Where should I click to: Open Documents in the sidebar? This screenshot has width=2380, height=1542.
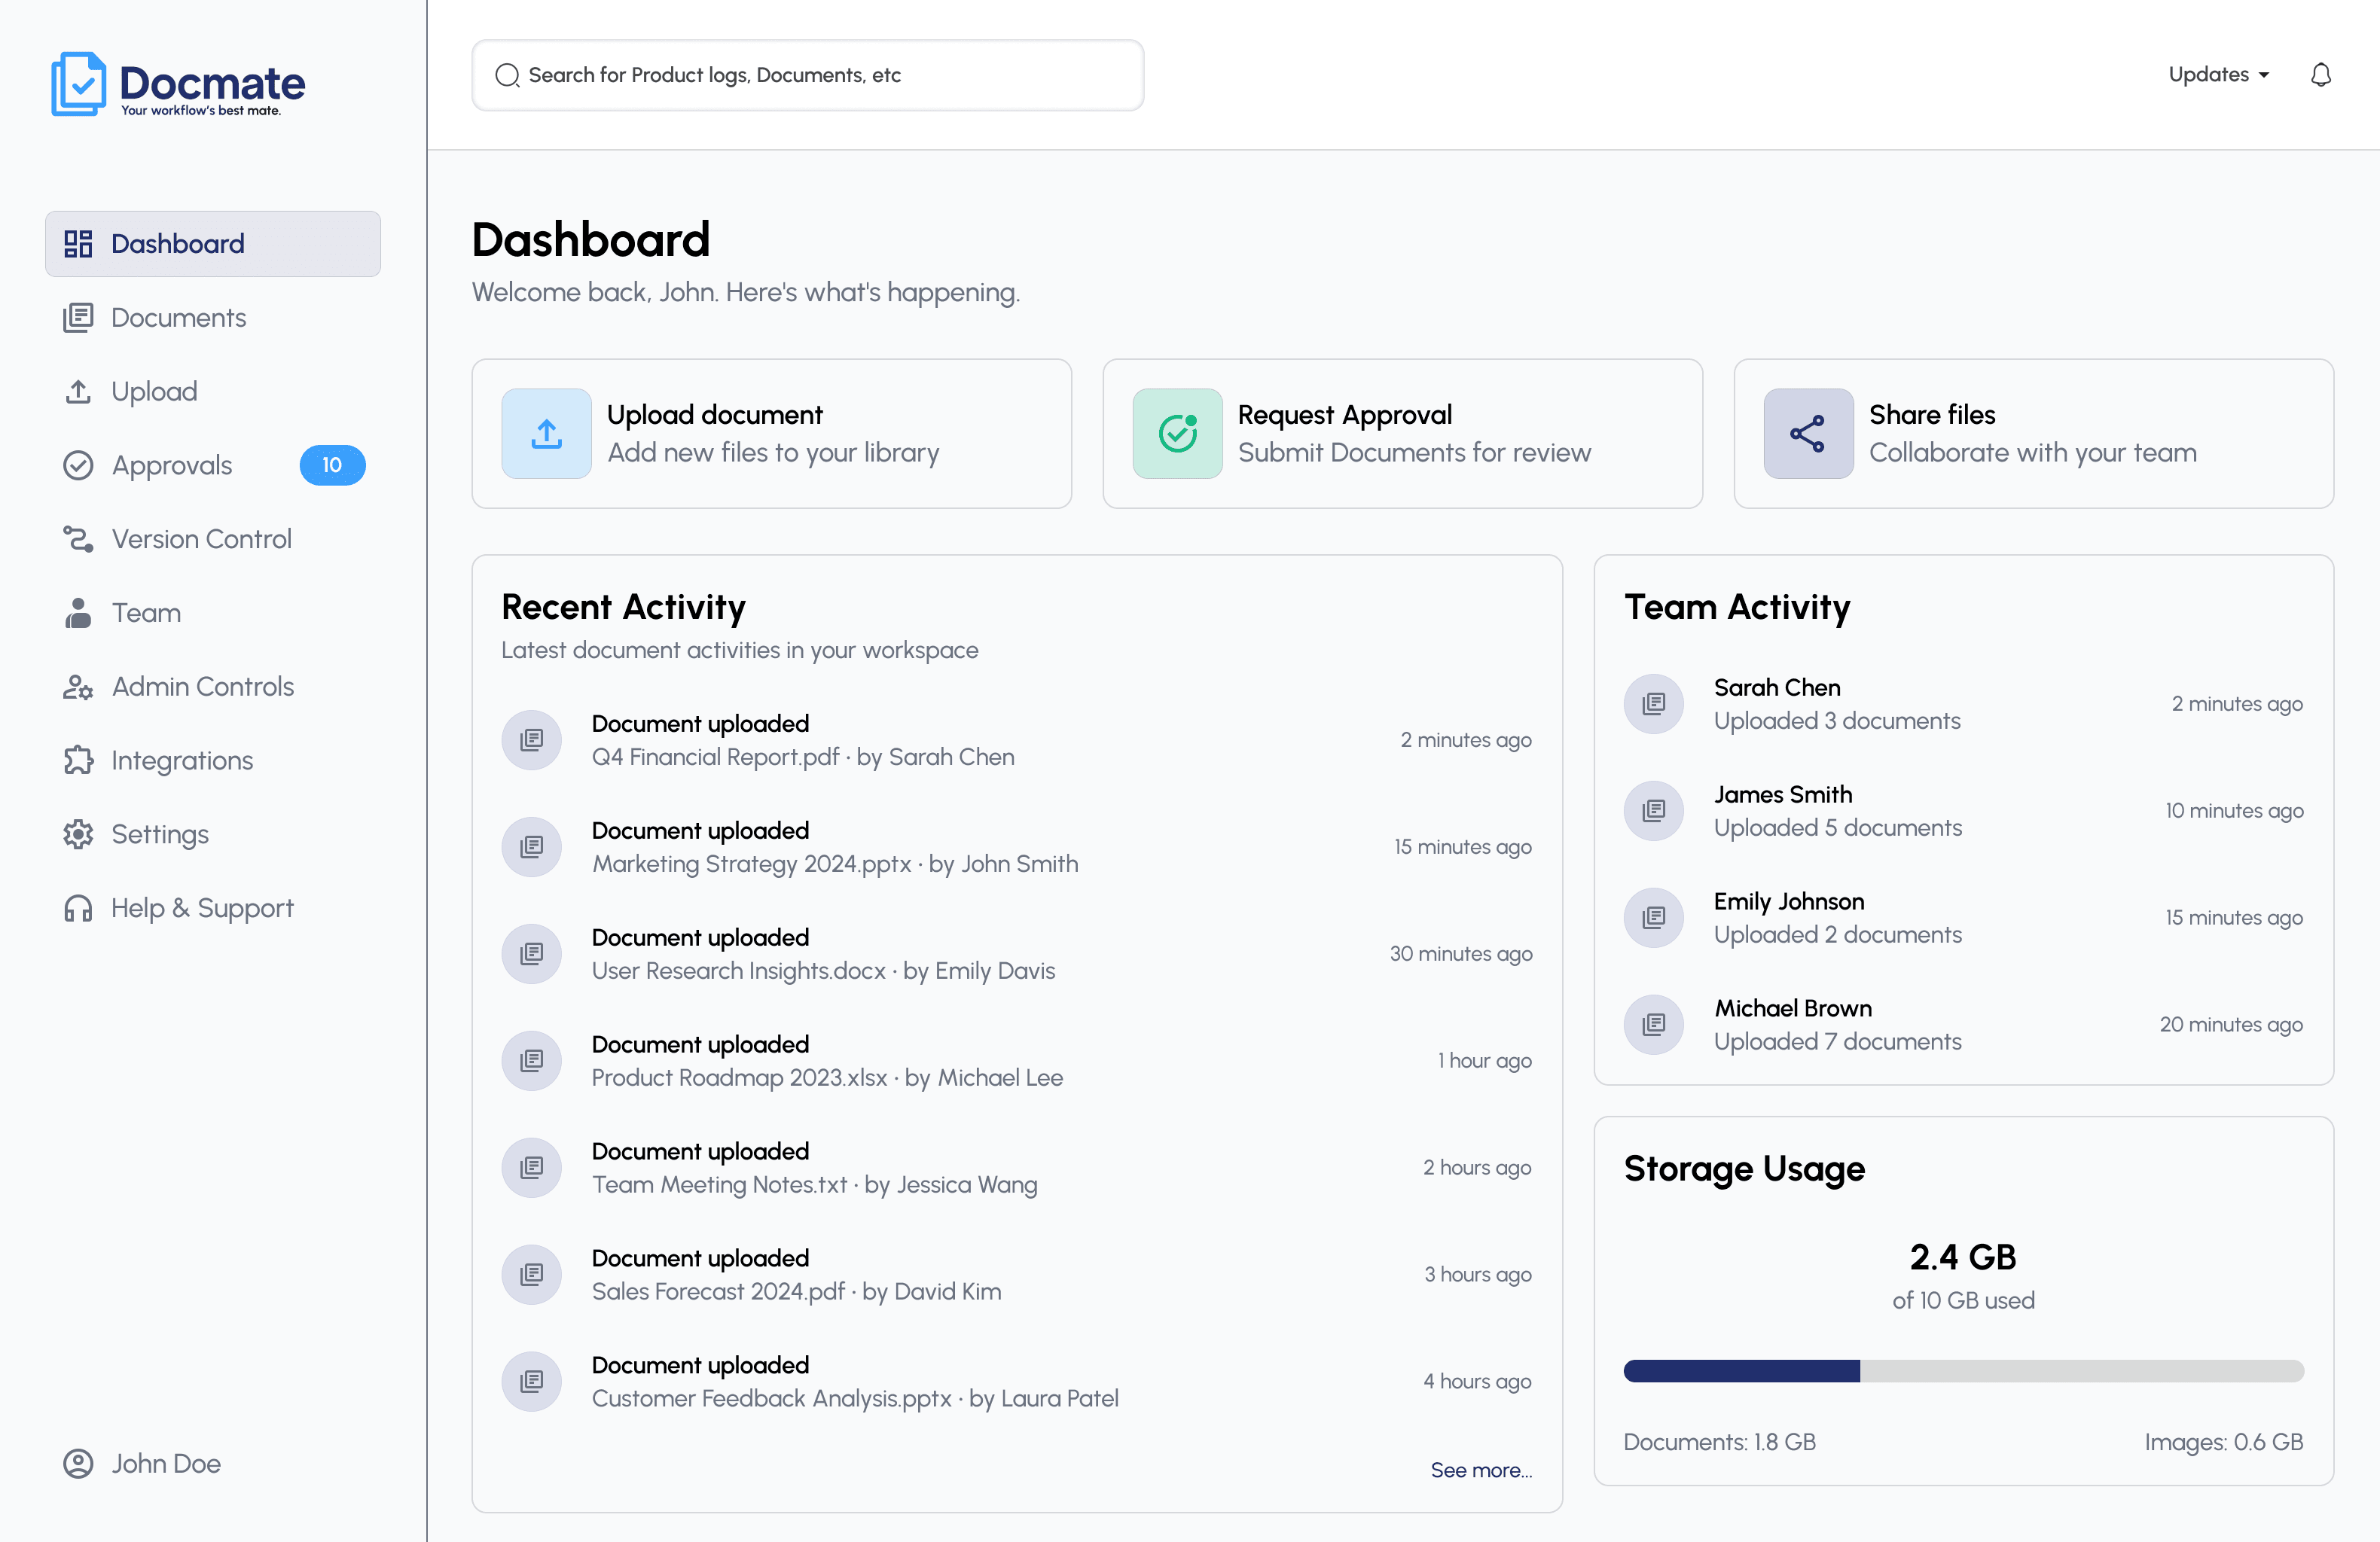pyautogui.click(x=213, y=318)
